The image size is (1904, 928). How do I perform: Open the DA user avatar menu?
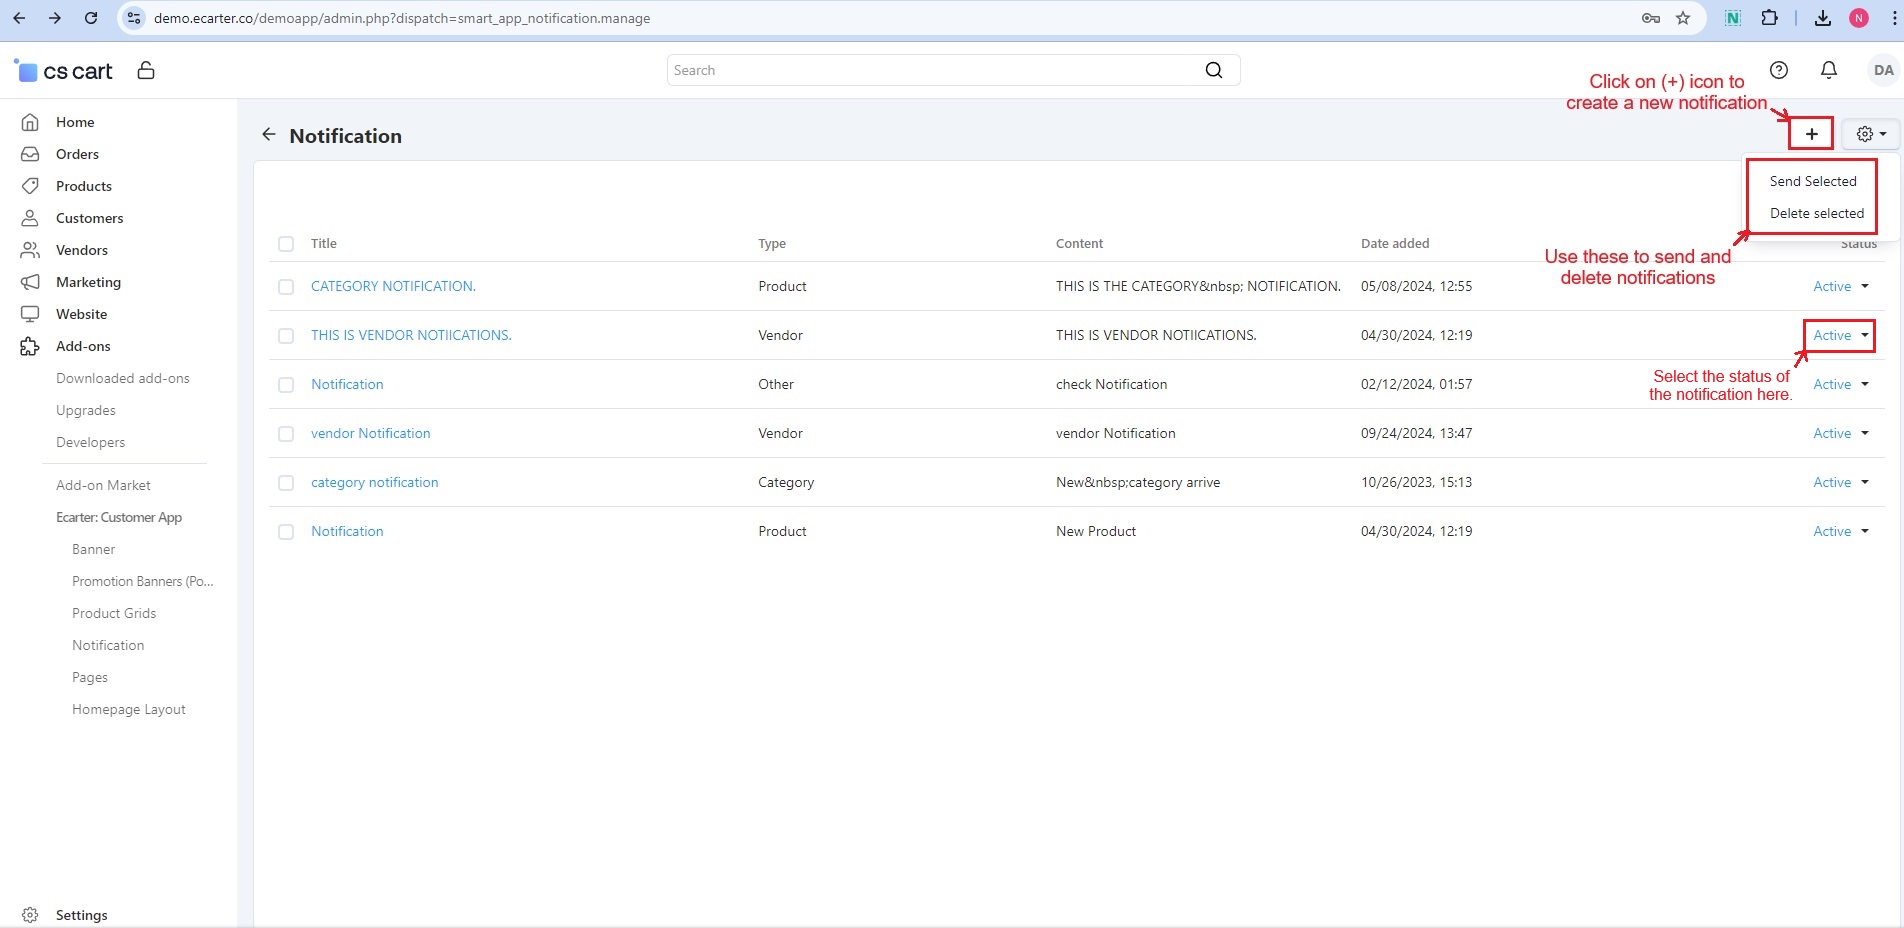tap(1882, 70)
